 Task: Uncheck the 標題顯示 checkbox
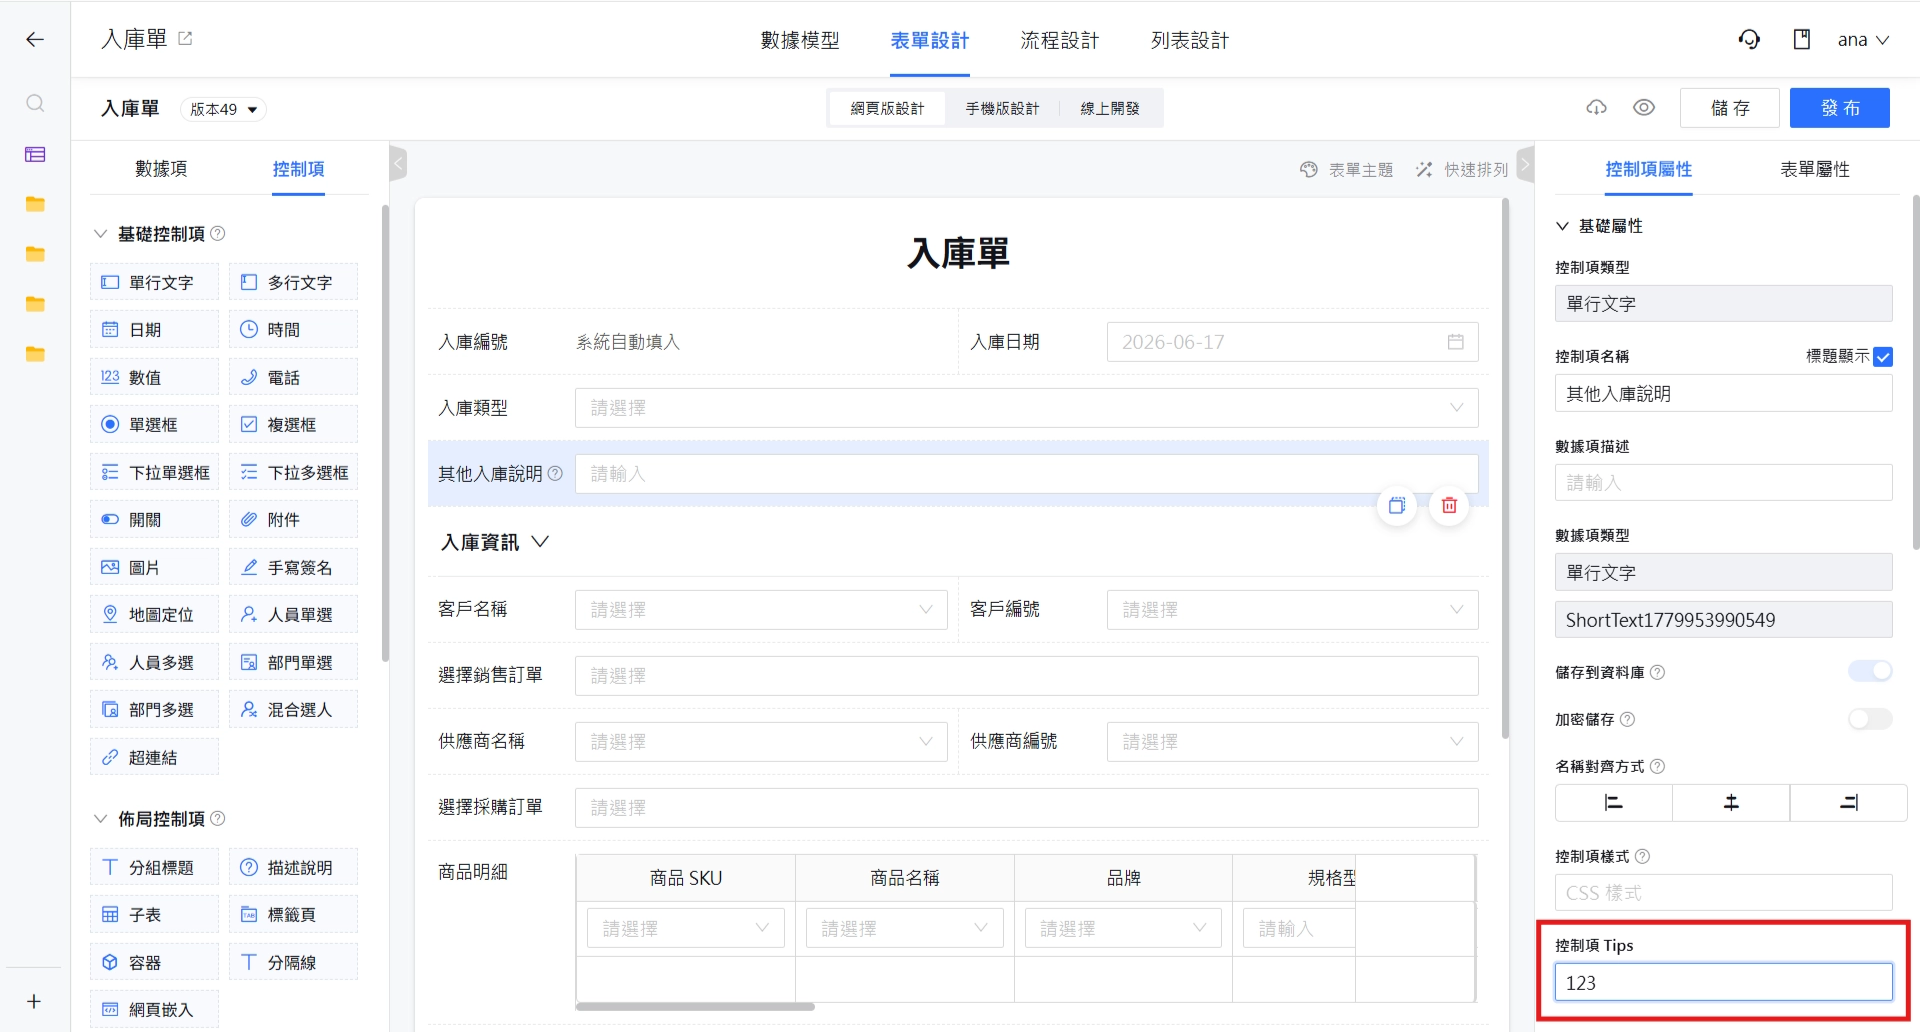point(1883,356)
